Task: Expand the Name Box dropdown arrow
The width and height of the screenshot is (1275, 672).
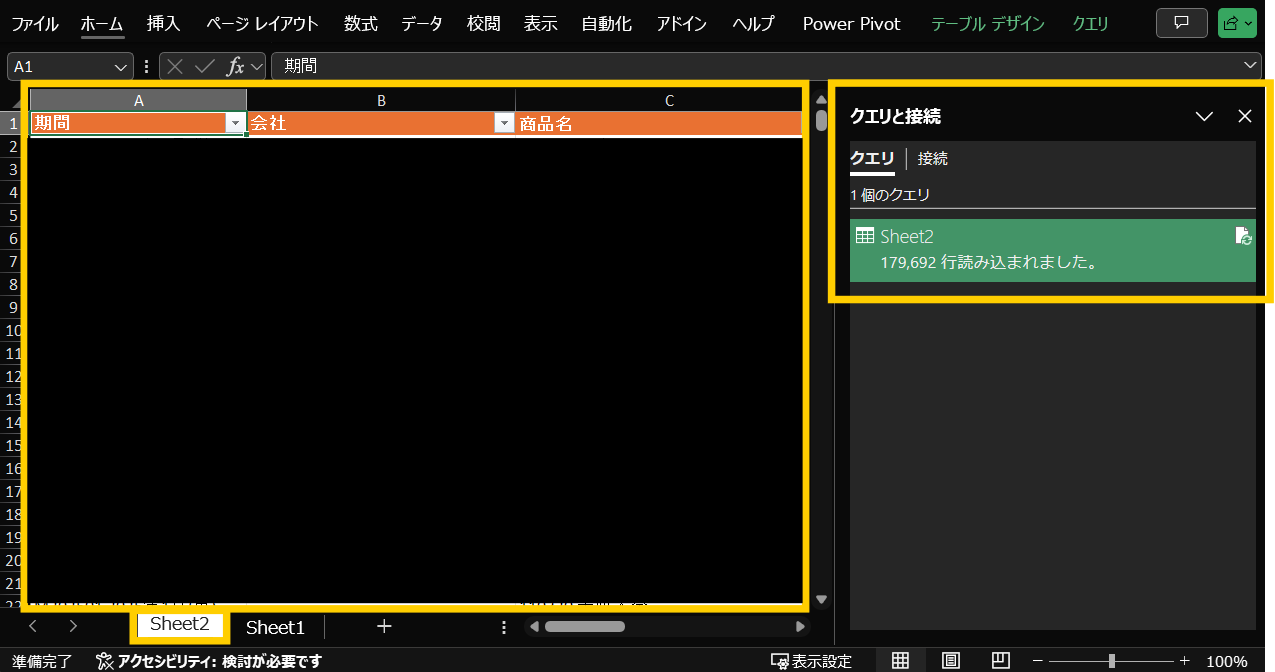Action: (122, 66)
